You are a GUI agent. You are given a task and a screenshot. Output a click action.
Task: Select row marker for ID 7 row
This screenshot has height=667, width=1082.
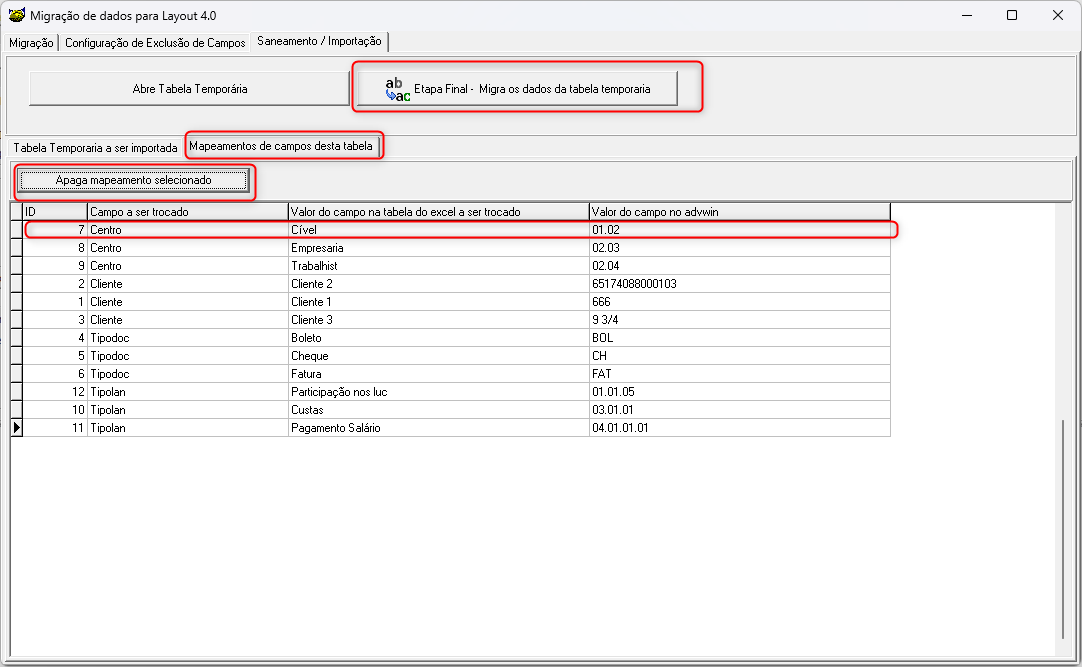coord(17,230)
